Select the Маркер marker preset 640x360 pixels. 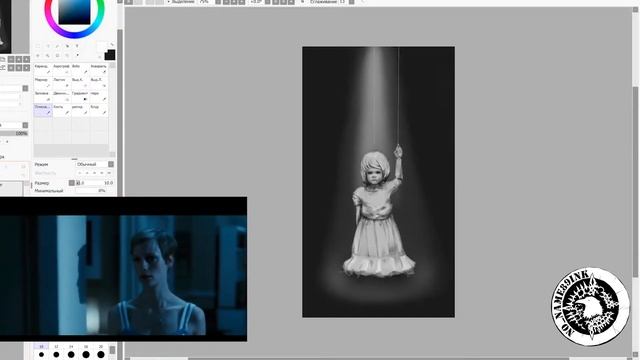[x=43, y=82]
